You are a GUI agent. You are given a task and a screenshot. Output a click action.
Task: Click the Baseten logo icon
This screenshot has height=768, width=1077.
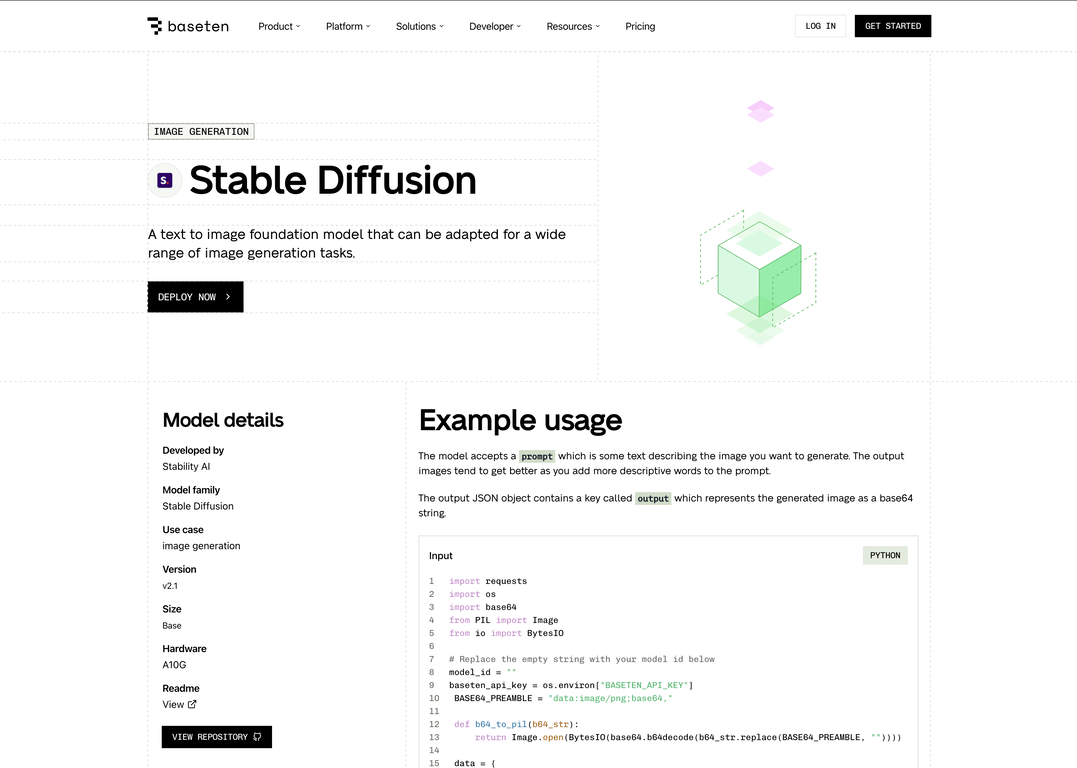pos(155,26)
